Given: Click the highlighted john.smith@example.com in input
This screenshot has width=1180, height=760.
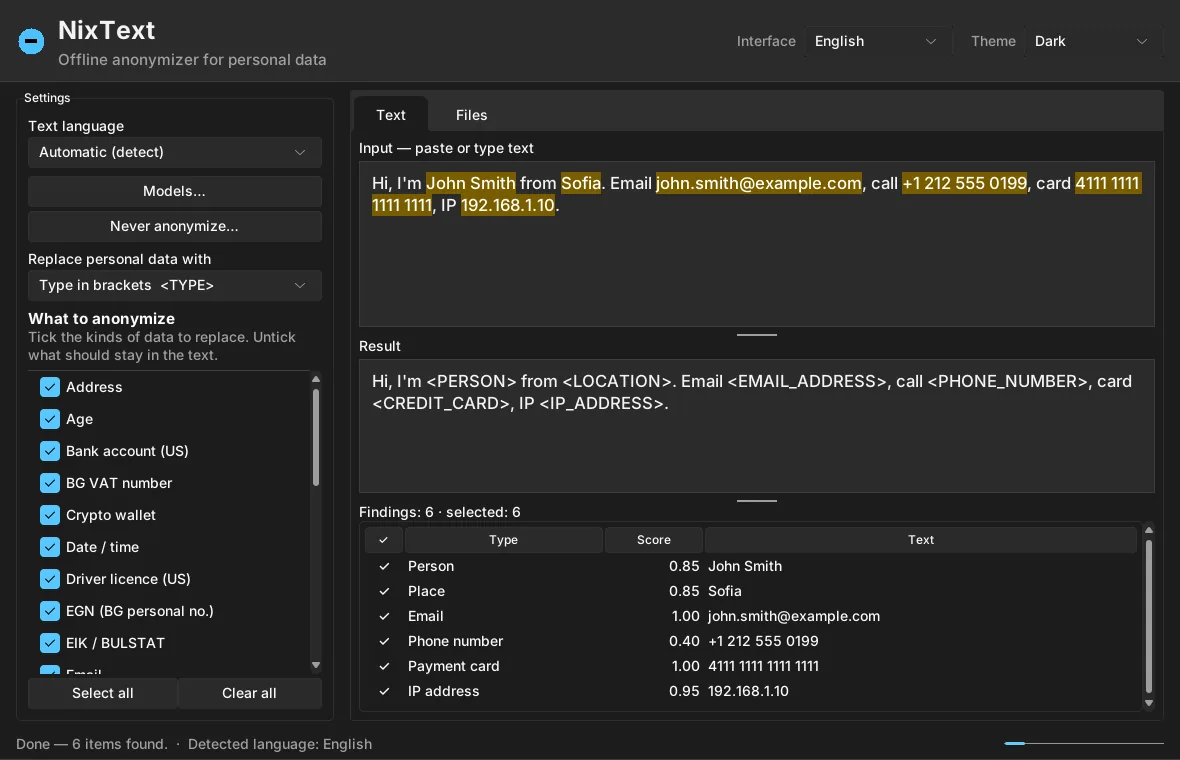Looking at the screenshot, I should (x=759, y=183).
